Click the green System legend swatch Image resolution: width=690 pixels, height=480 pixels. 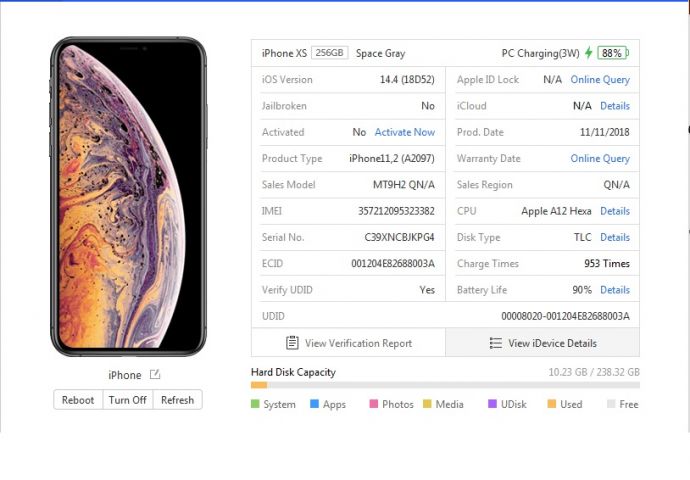[x=255, y=403]
